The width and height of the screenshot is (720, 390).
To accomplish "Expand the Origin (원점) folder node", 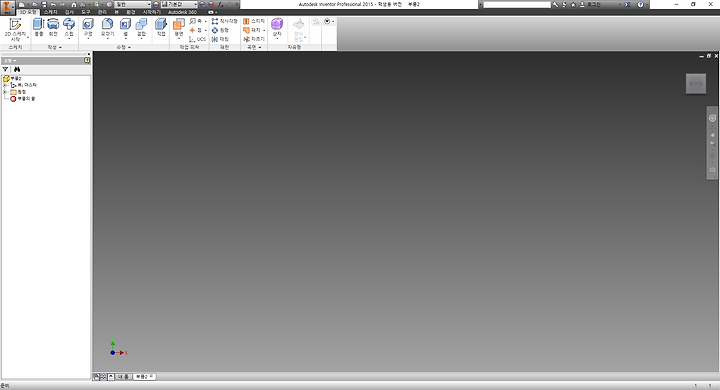I will tap(5, 92).
